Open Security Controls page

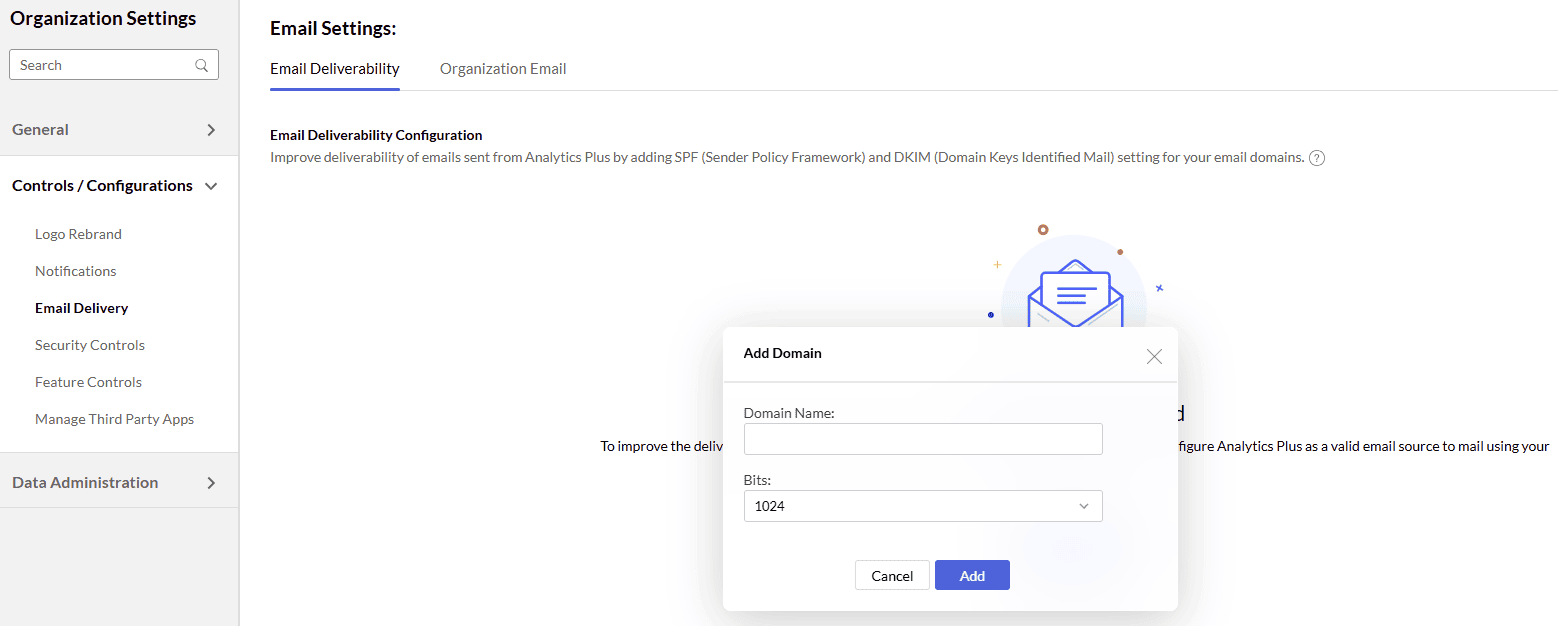pyautogui.click(x=90, y=345)
